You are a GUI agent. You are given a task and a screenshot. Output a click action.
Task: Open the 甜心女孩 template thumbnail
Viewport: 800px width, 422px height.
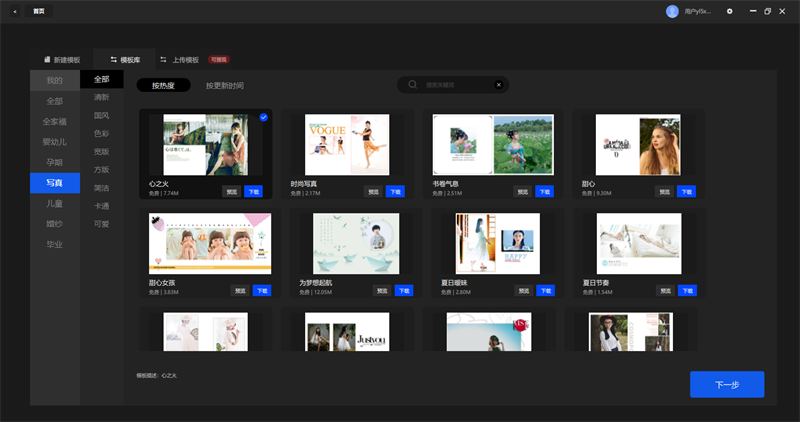[x=210, y=243]
